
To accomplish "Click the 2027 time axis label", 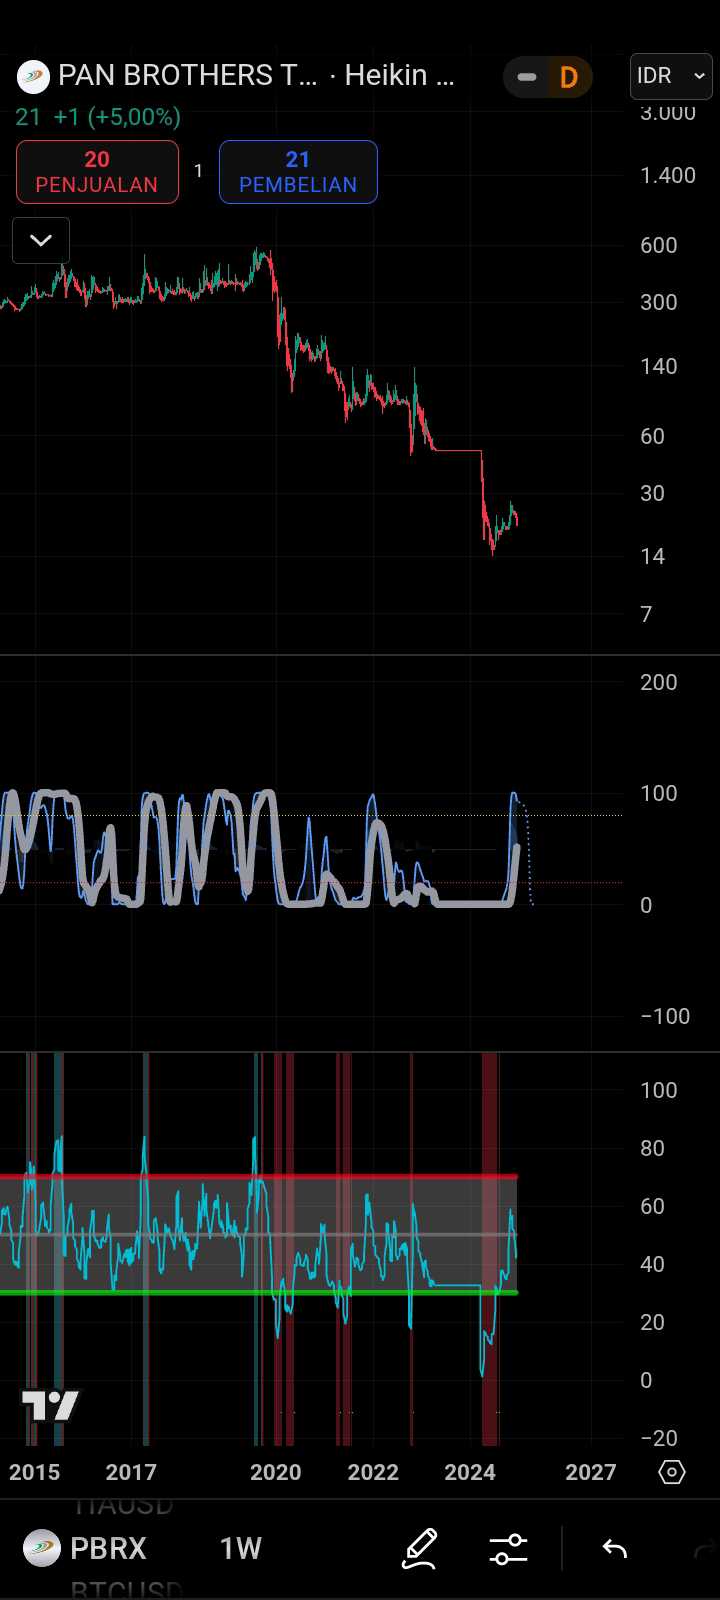I will [590, 1472].
